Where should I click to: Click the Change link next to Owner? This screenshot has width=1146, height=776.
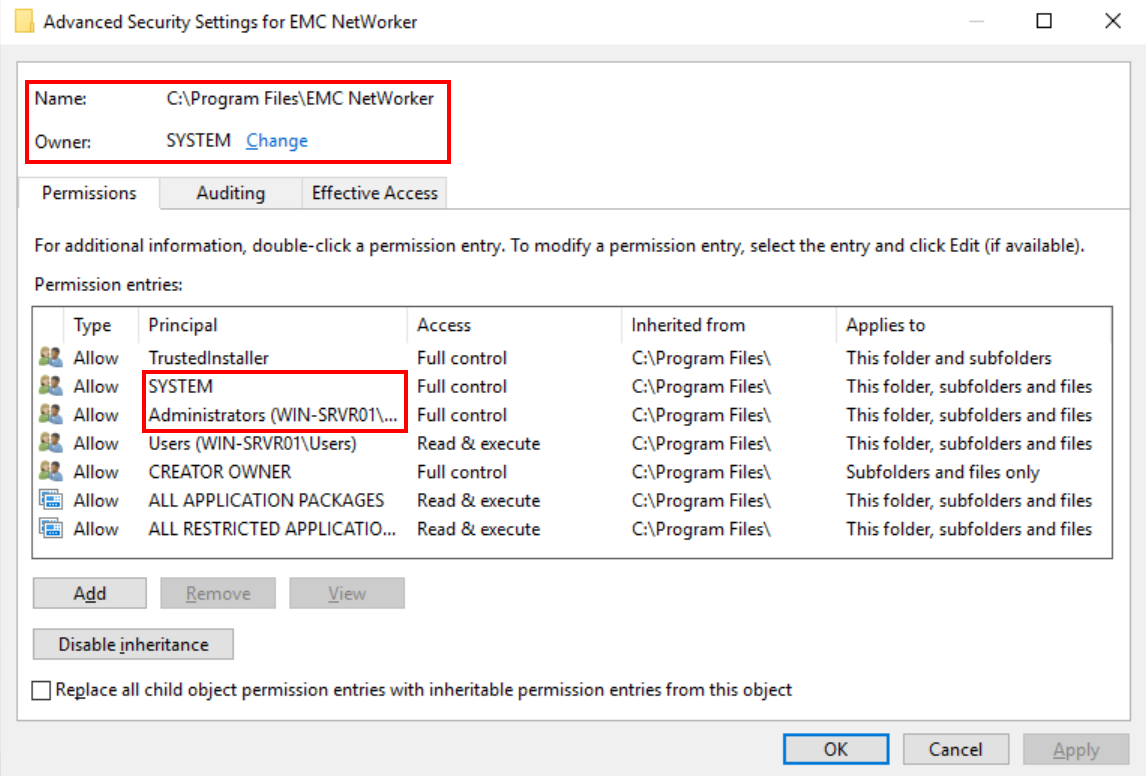pyautogui.click(x=276, y=140)
